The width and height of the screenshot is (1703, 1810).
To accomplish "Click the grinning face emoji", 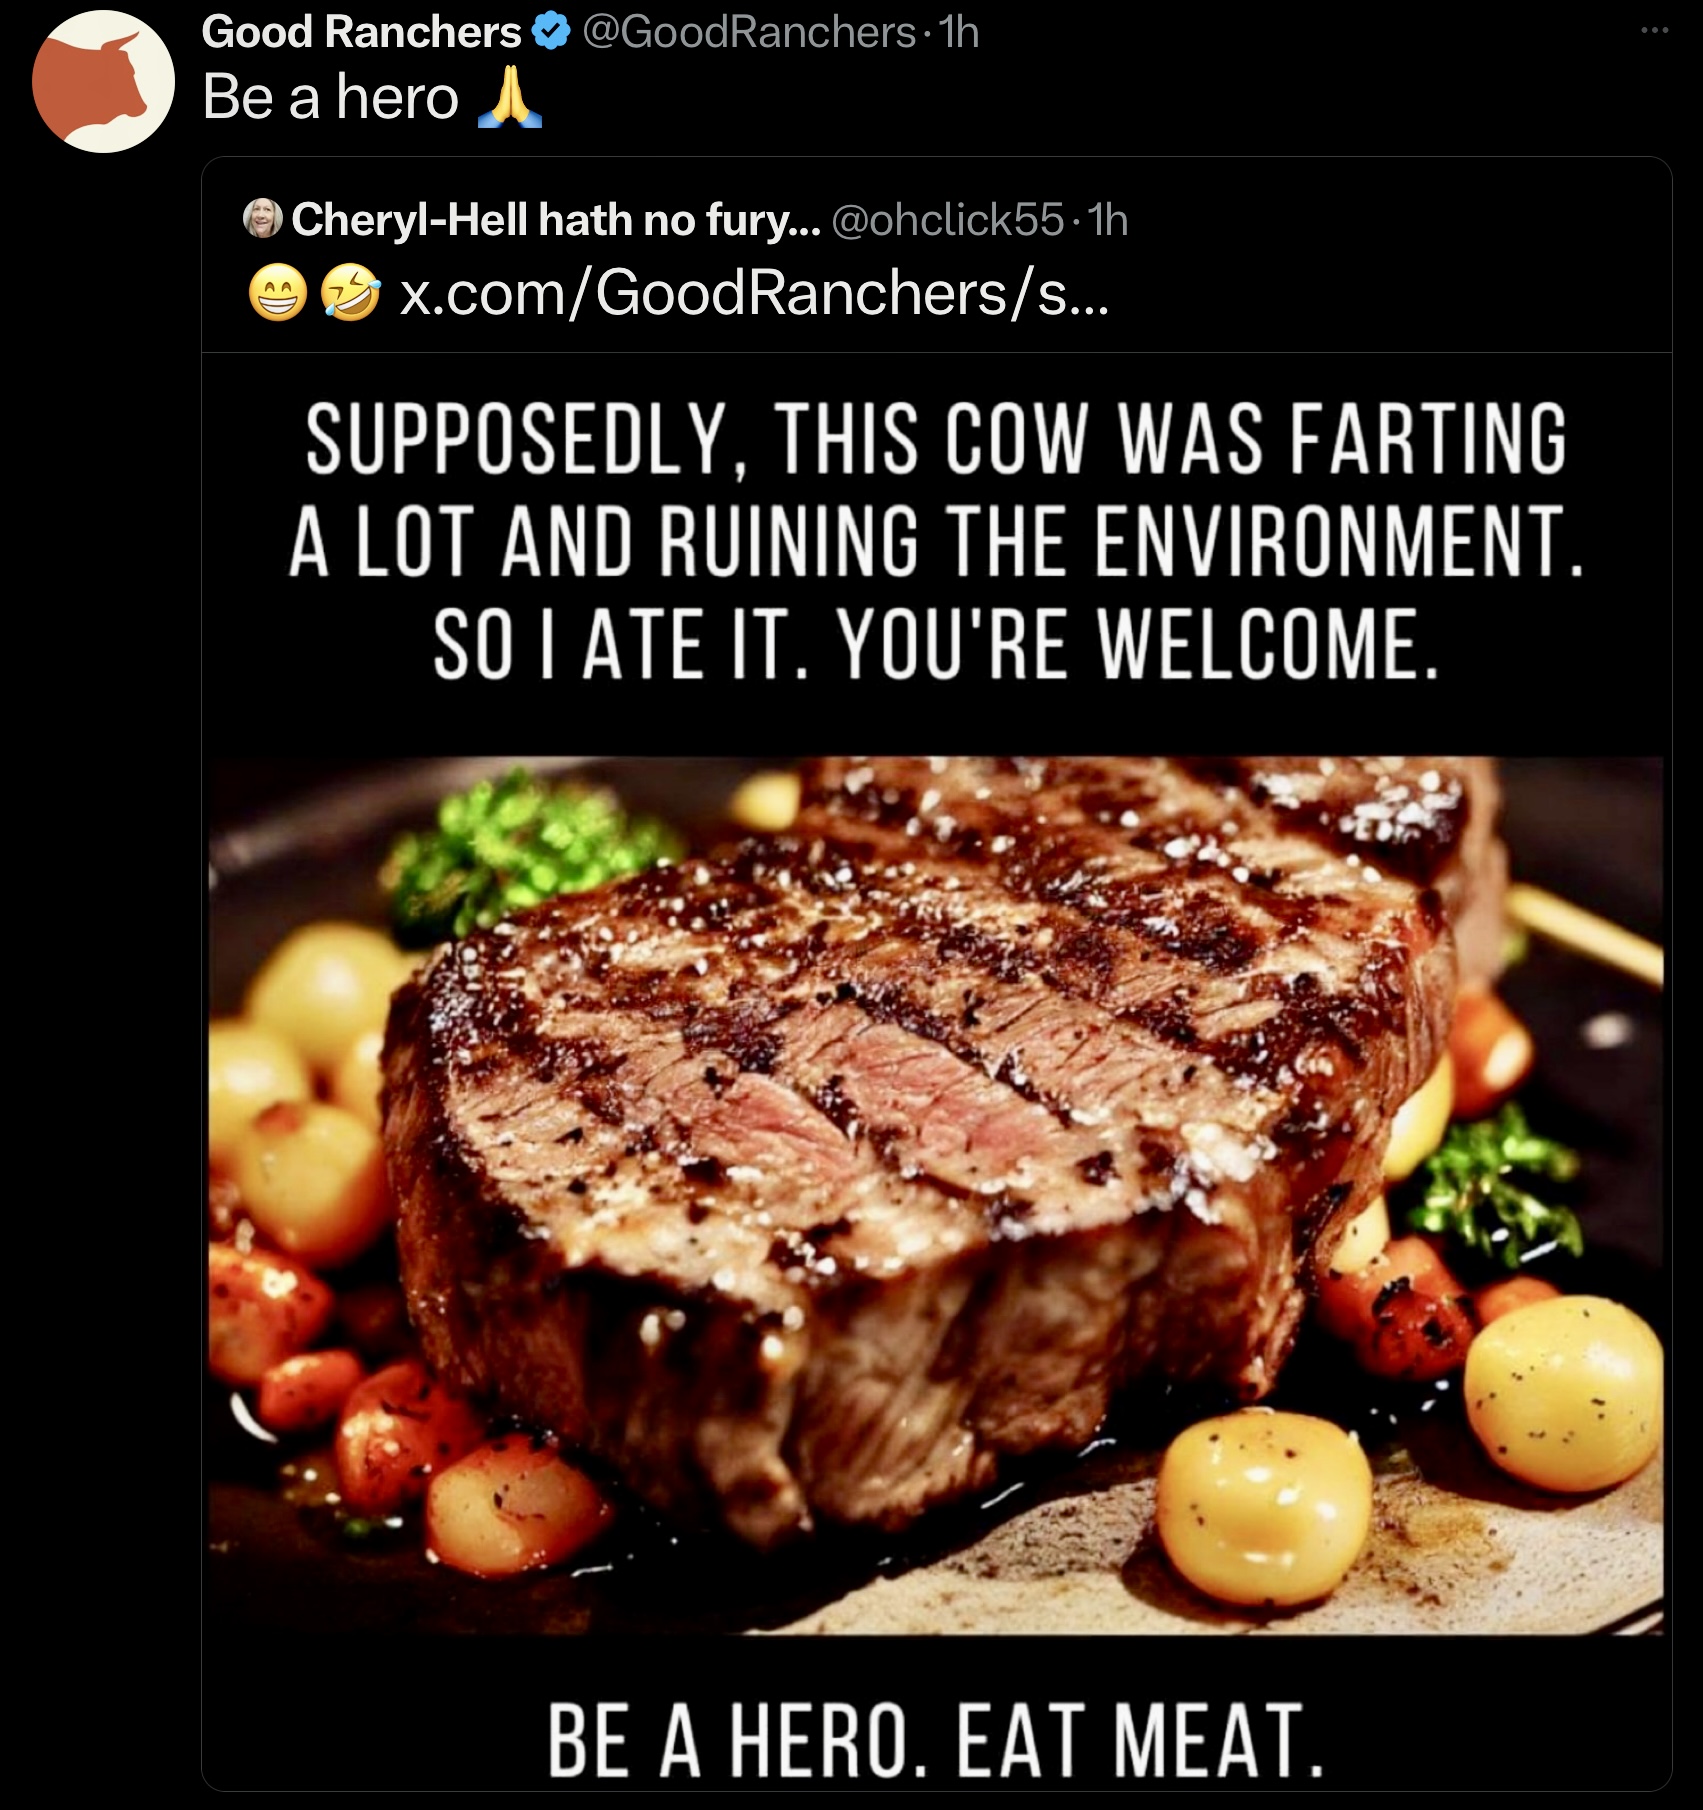I will tap(277, 295).
